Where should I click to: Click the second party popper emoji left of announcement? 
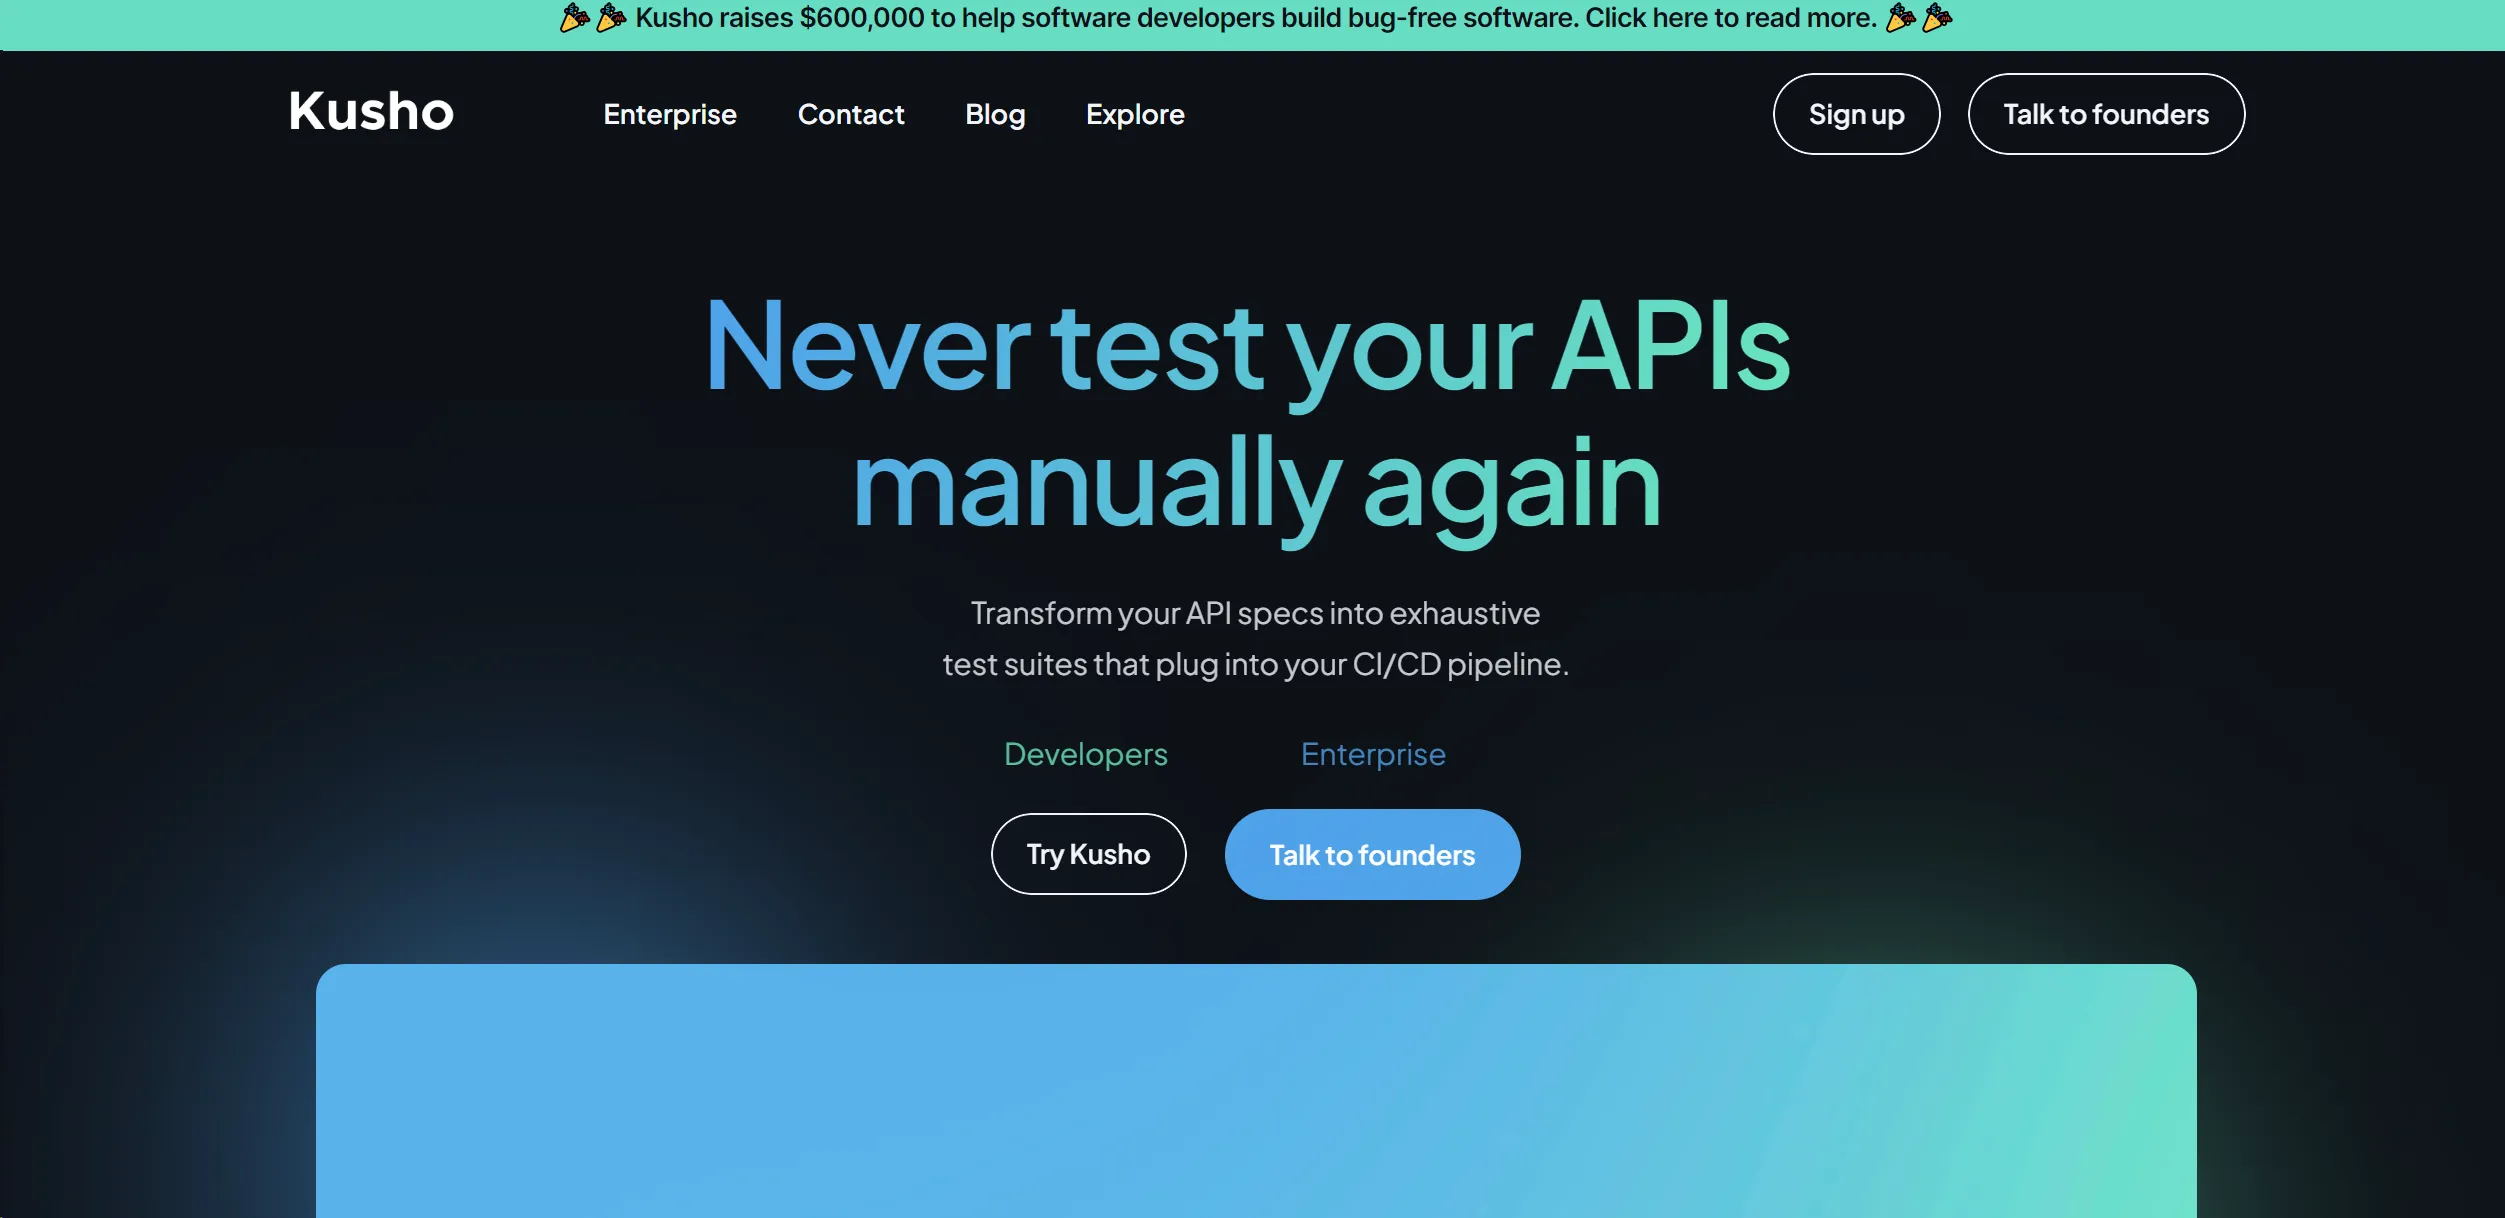[x=611, y=18]
